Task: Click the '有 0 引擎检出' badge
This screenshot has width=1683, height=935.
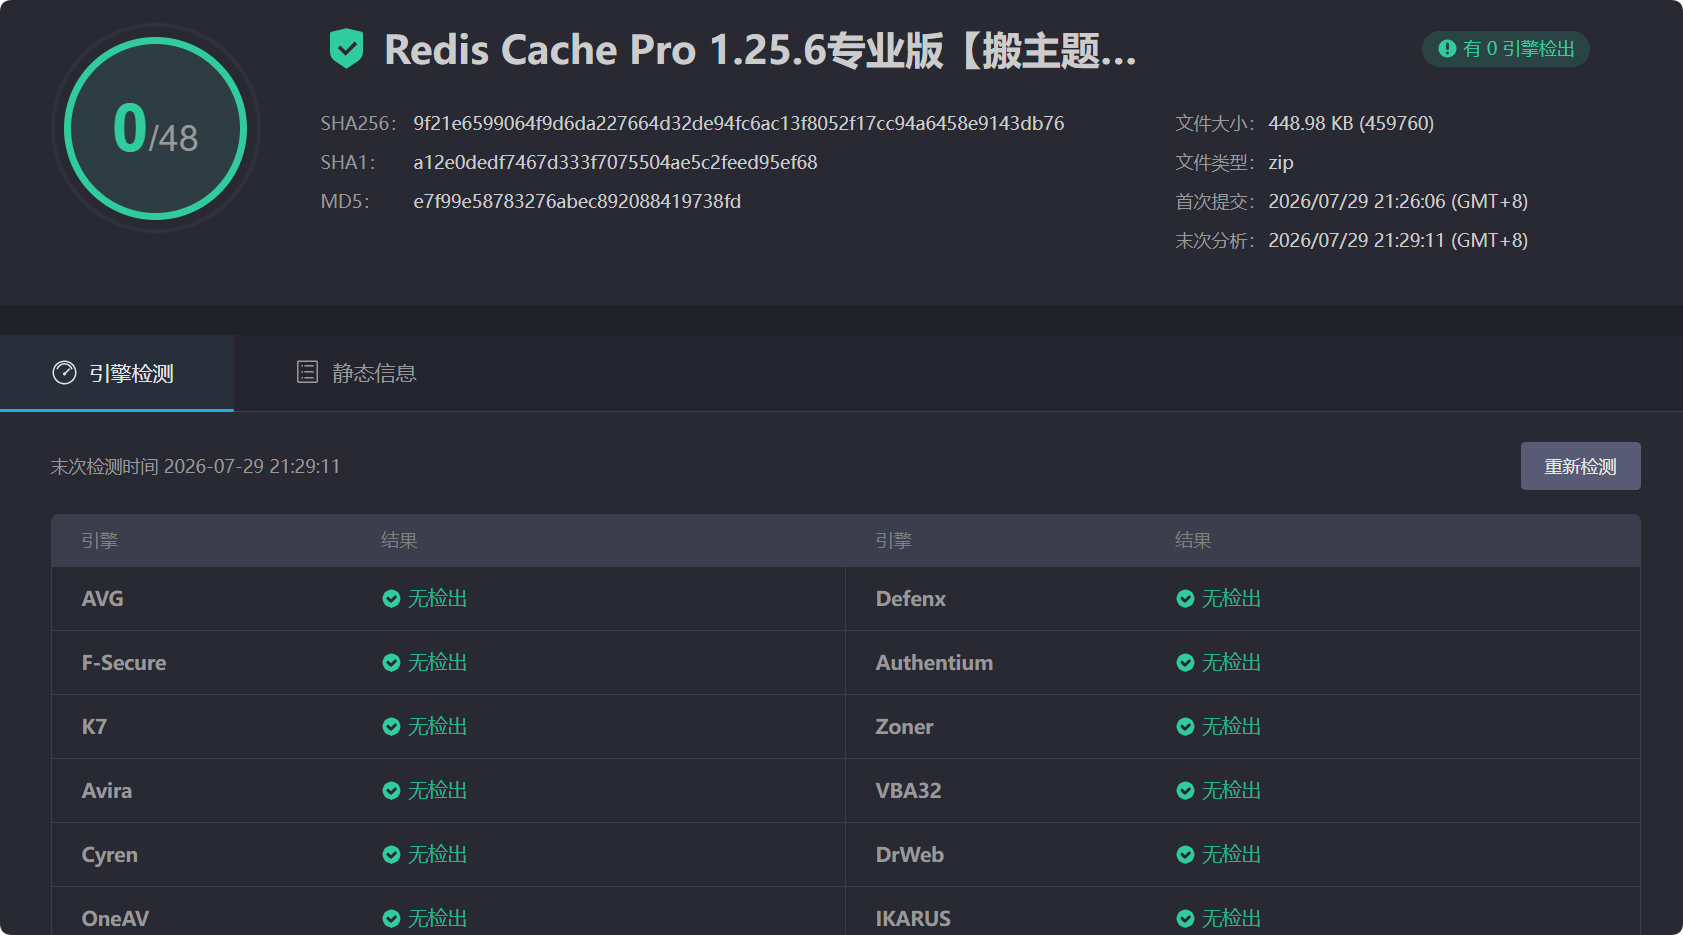Action: click(x=1506, y=49)
